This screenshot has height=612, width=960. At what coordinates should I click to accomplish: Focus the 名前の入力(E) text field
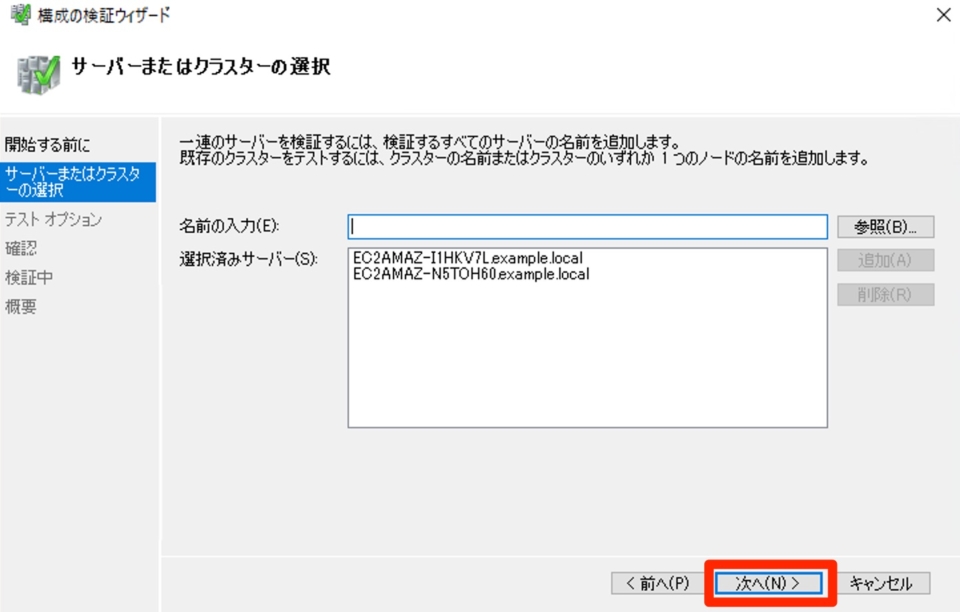tap(588, 227)
